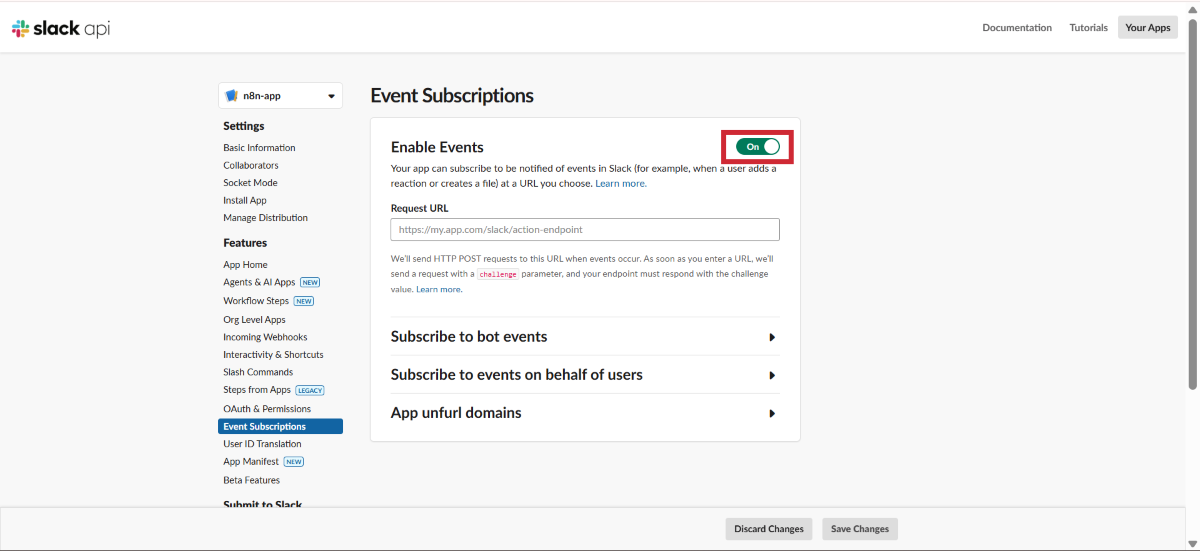Open Incoming Webhooks

tap(265, 337)
